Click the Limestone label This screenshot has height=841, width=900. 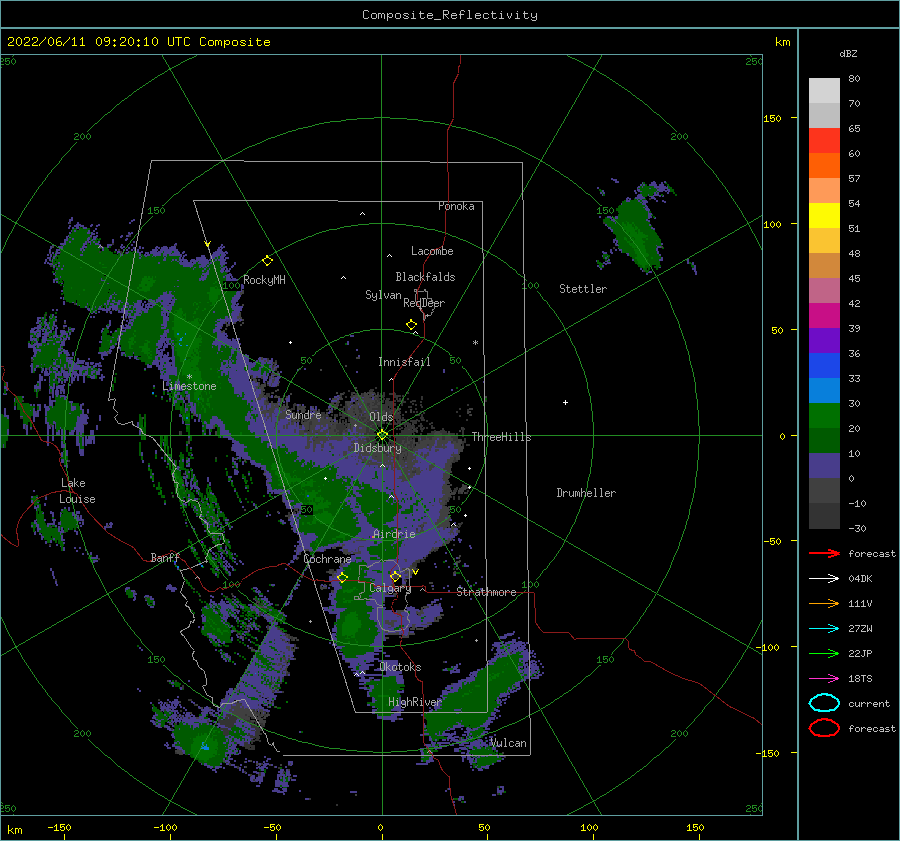click(189, 386)
